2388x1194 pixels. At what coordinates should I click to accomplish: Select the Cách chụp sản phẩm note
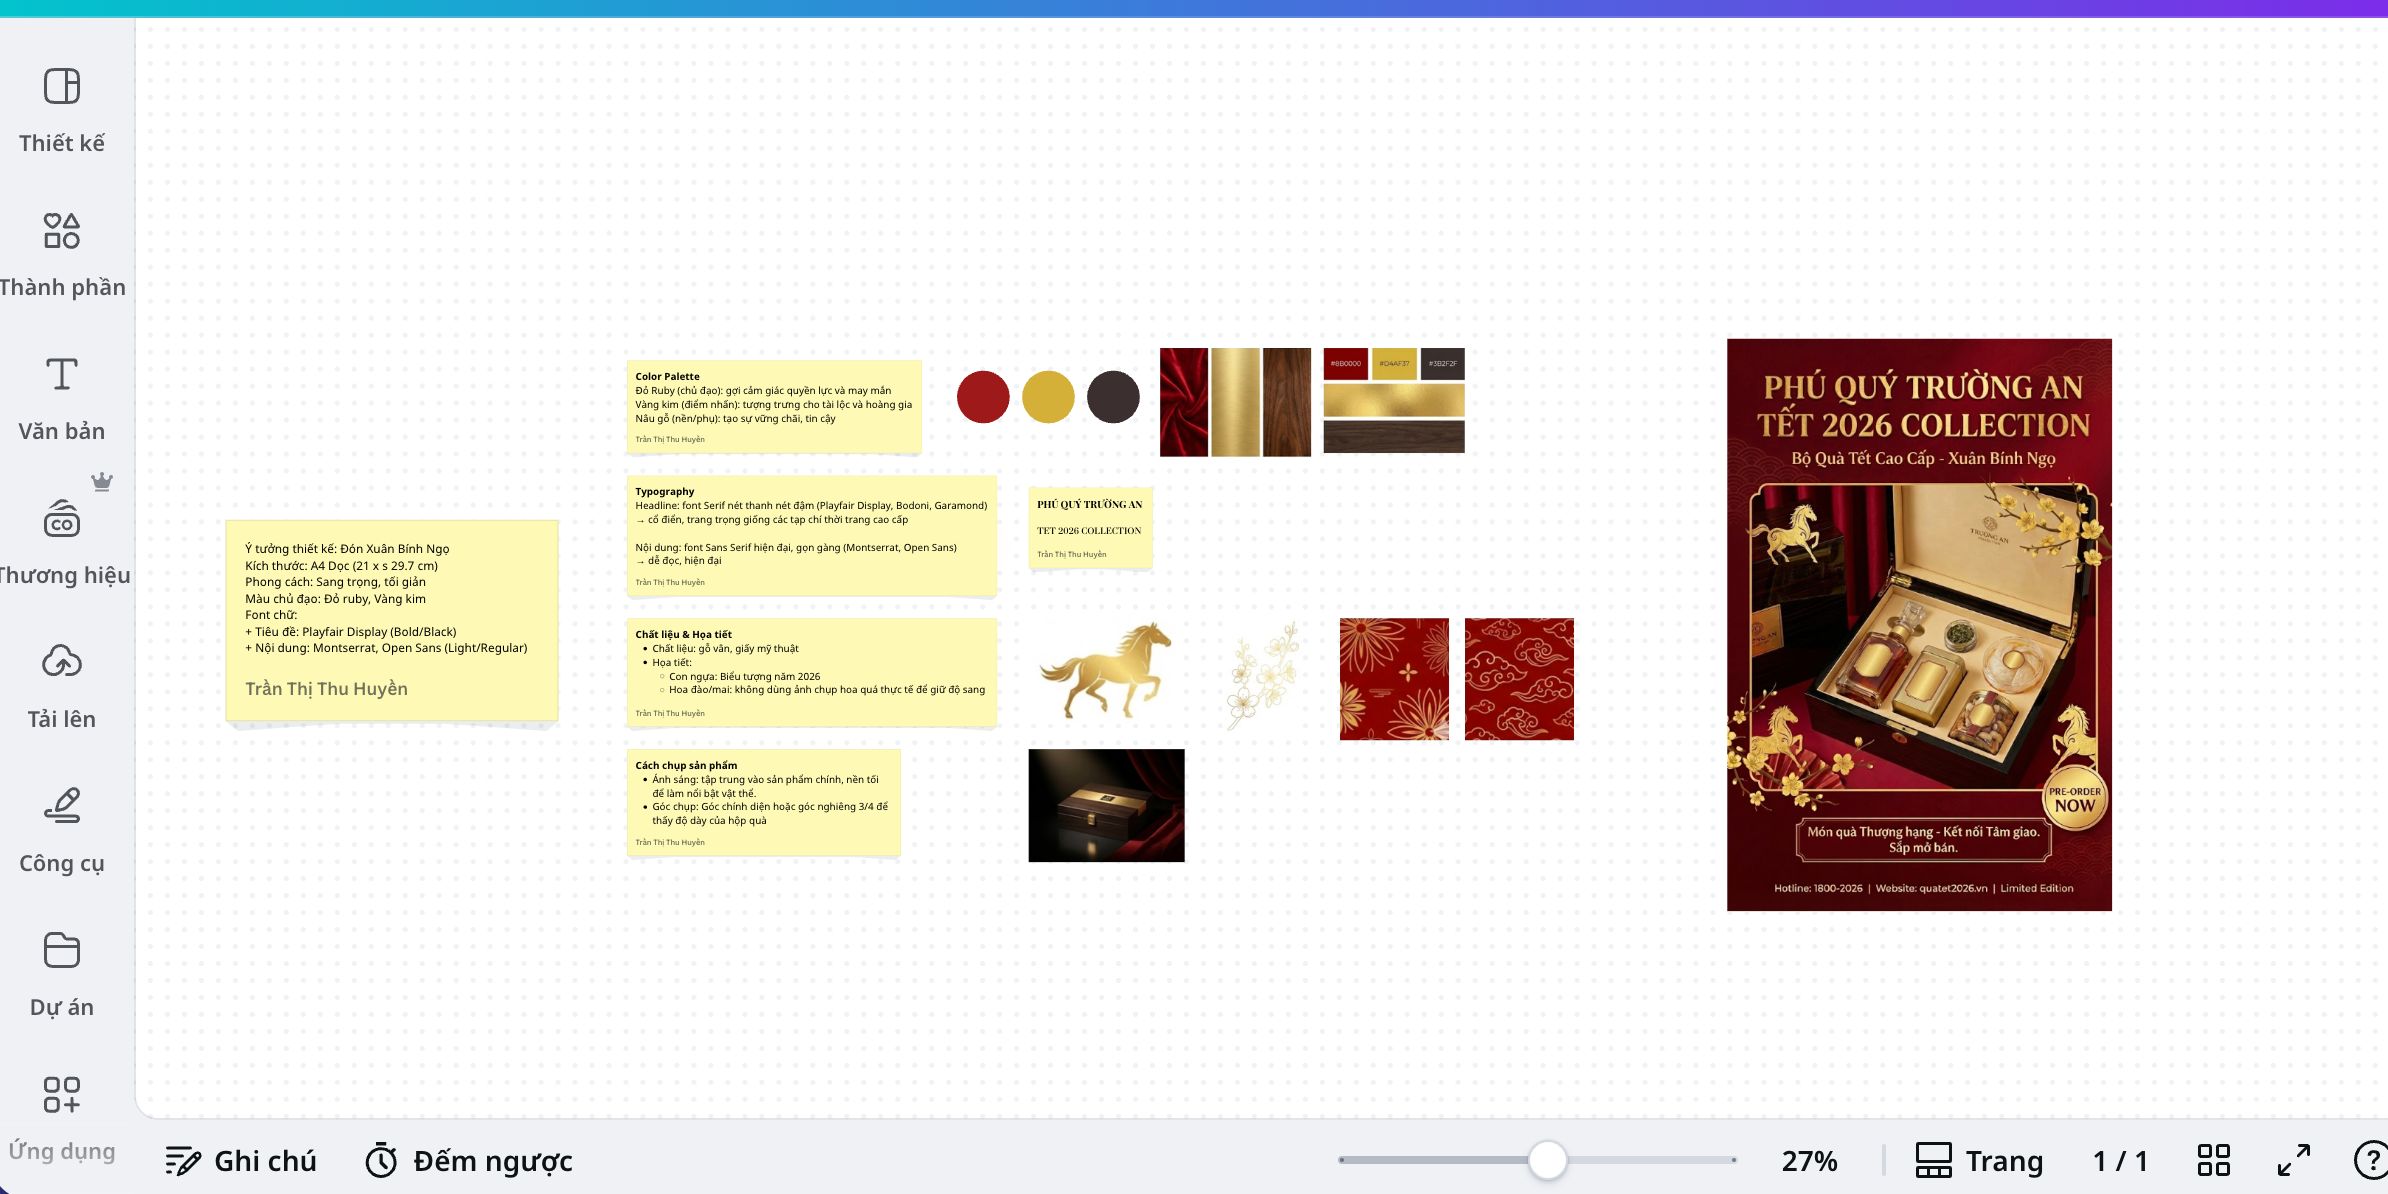pos(763,803)
